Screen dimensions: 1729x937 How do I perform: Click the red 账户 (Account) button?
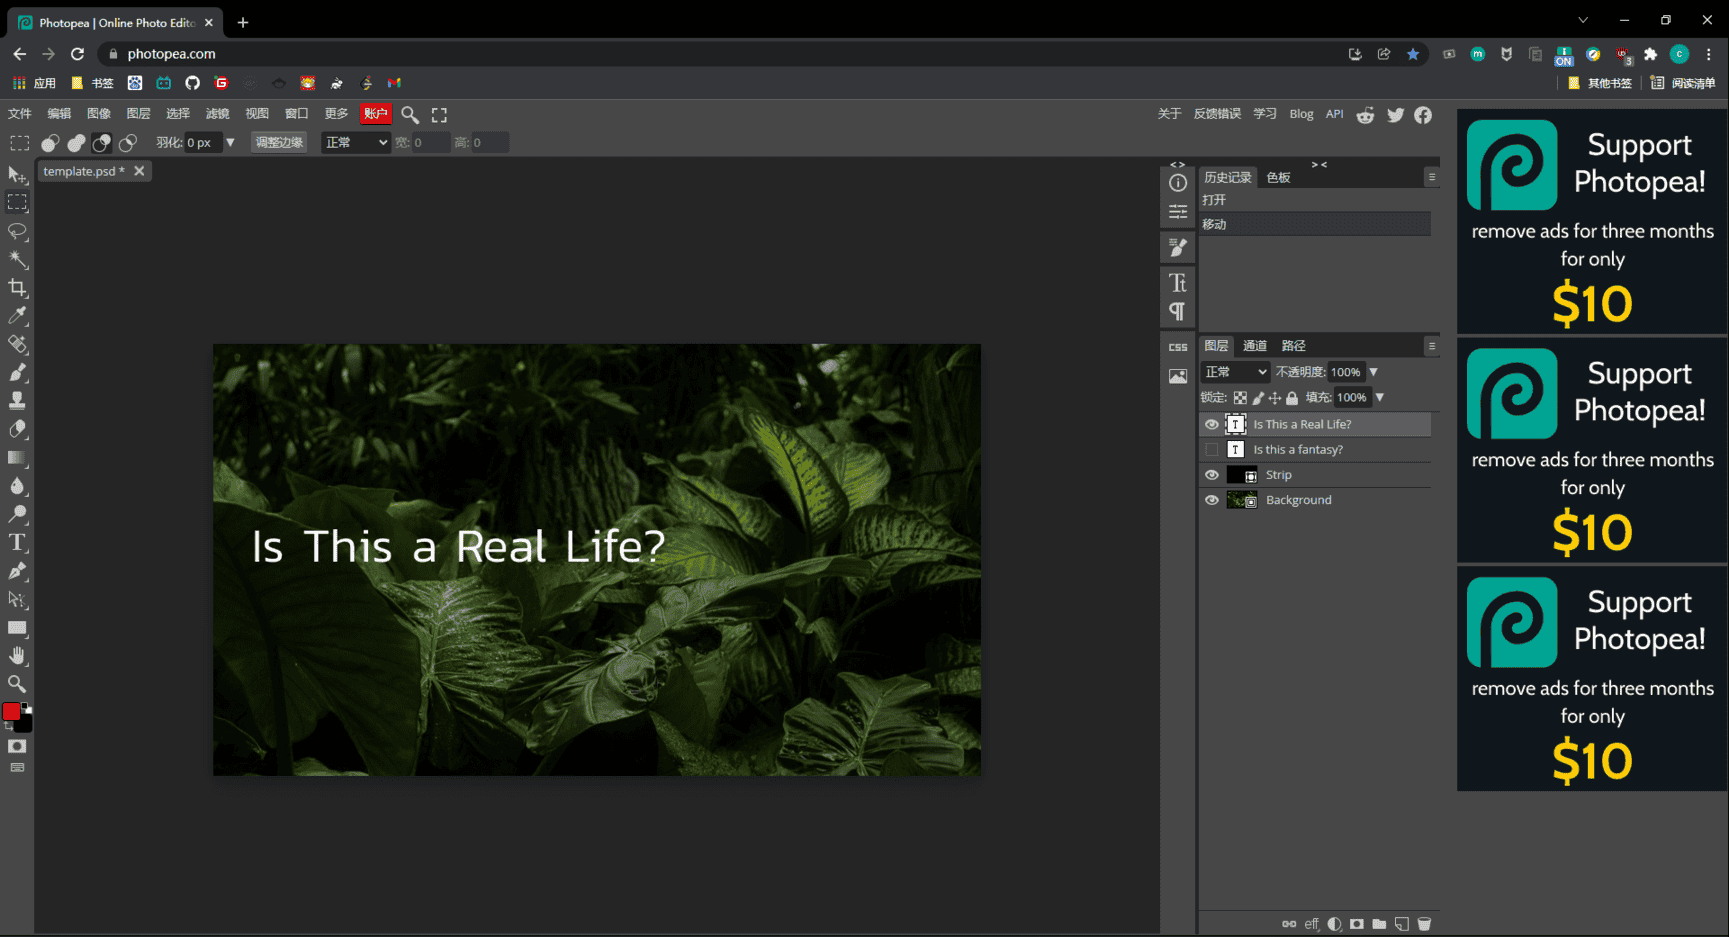pyautogui.click(x=375, y=114)
